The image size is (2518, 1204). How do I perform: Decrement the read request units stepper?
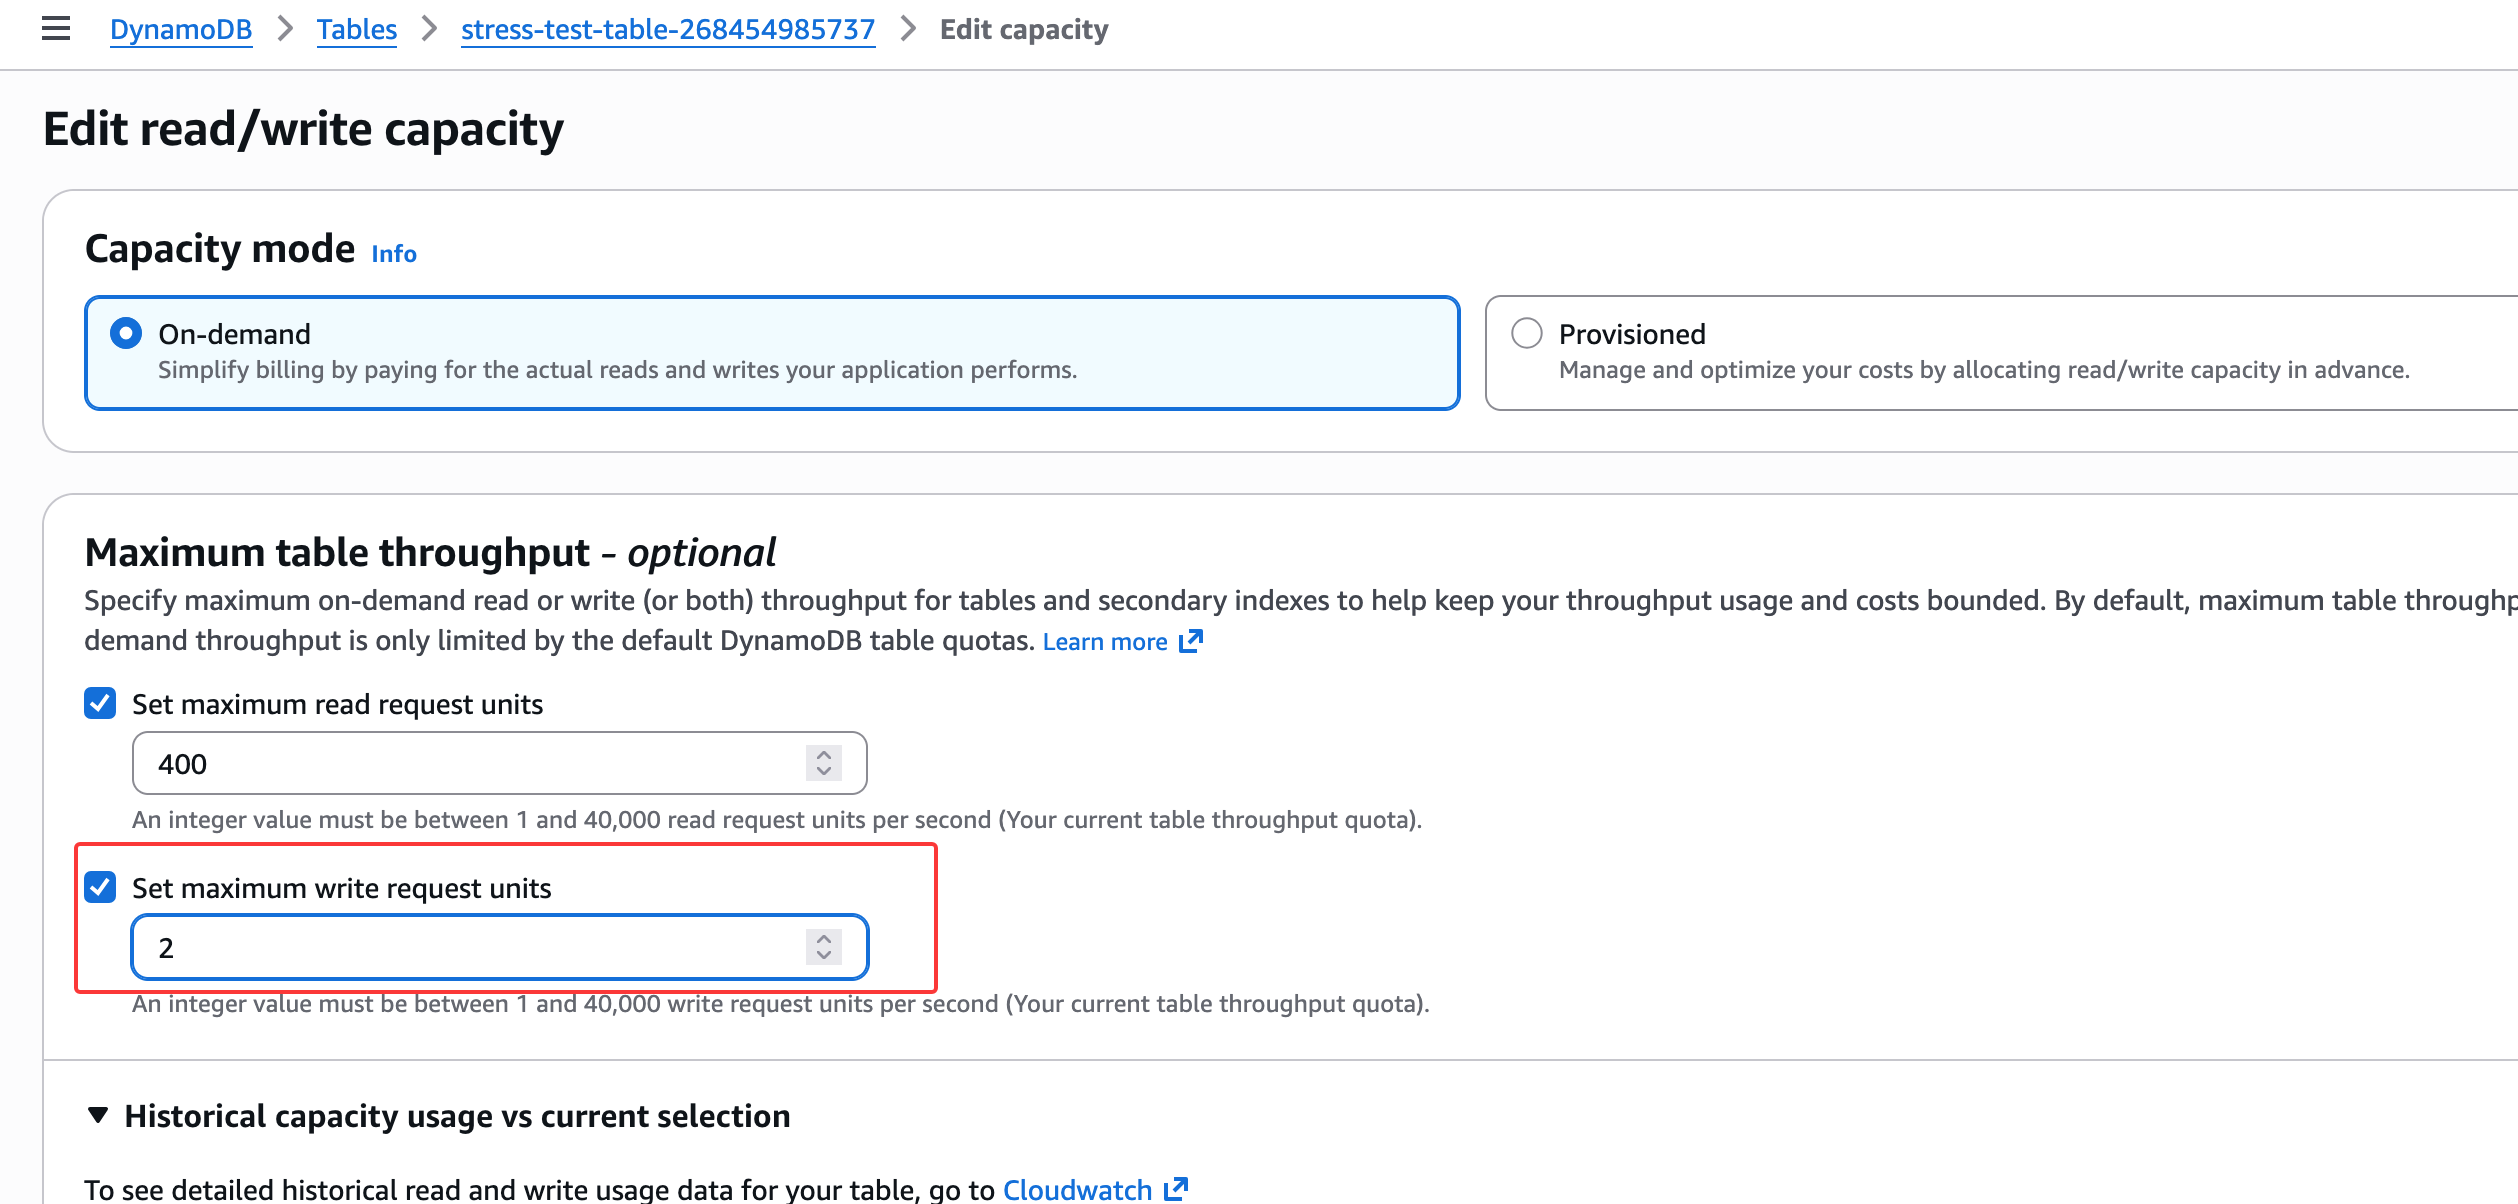(x=824, y=771)
